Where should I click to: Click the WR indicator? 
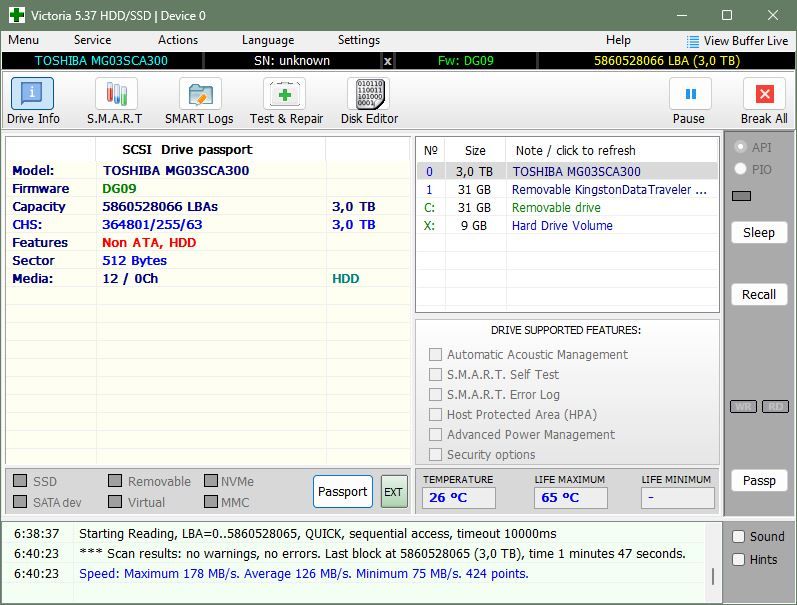[x=743, y=407]
